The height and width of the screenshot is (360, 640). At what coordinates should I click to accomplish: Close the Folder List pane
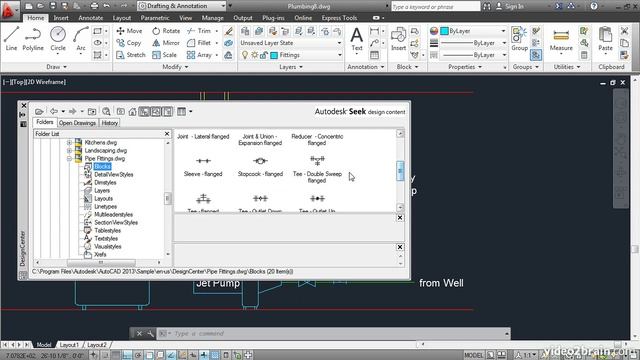[x=167, y=134]
